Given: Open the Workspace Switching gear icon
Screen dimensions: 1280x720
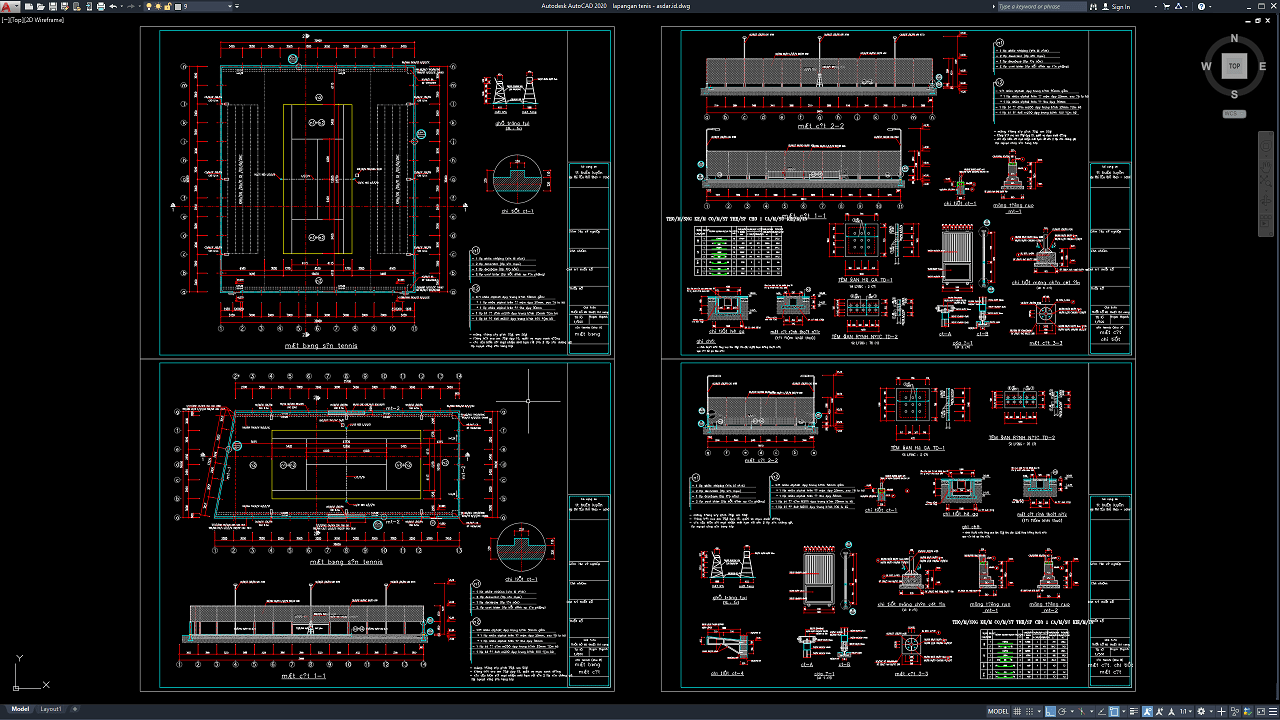Looking at the screenshot, I should tap(1201, 712).
